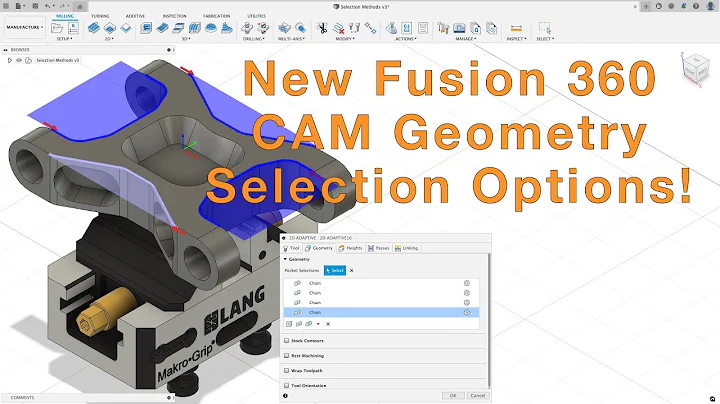Open the data panel grid icon

coord(6,6)
